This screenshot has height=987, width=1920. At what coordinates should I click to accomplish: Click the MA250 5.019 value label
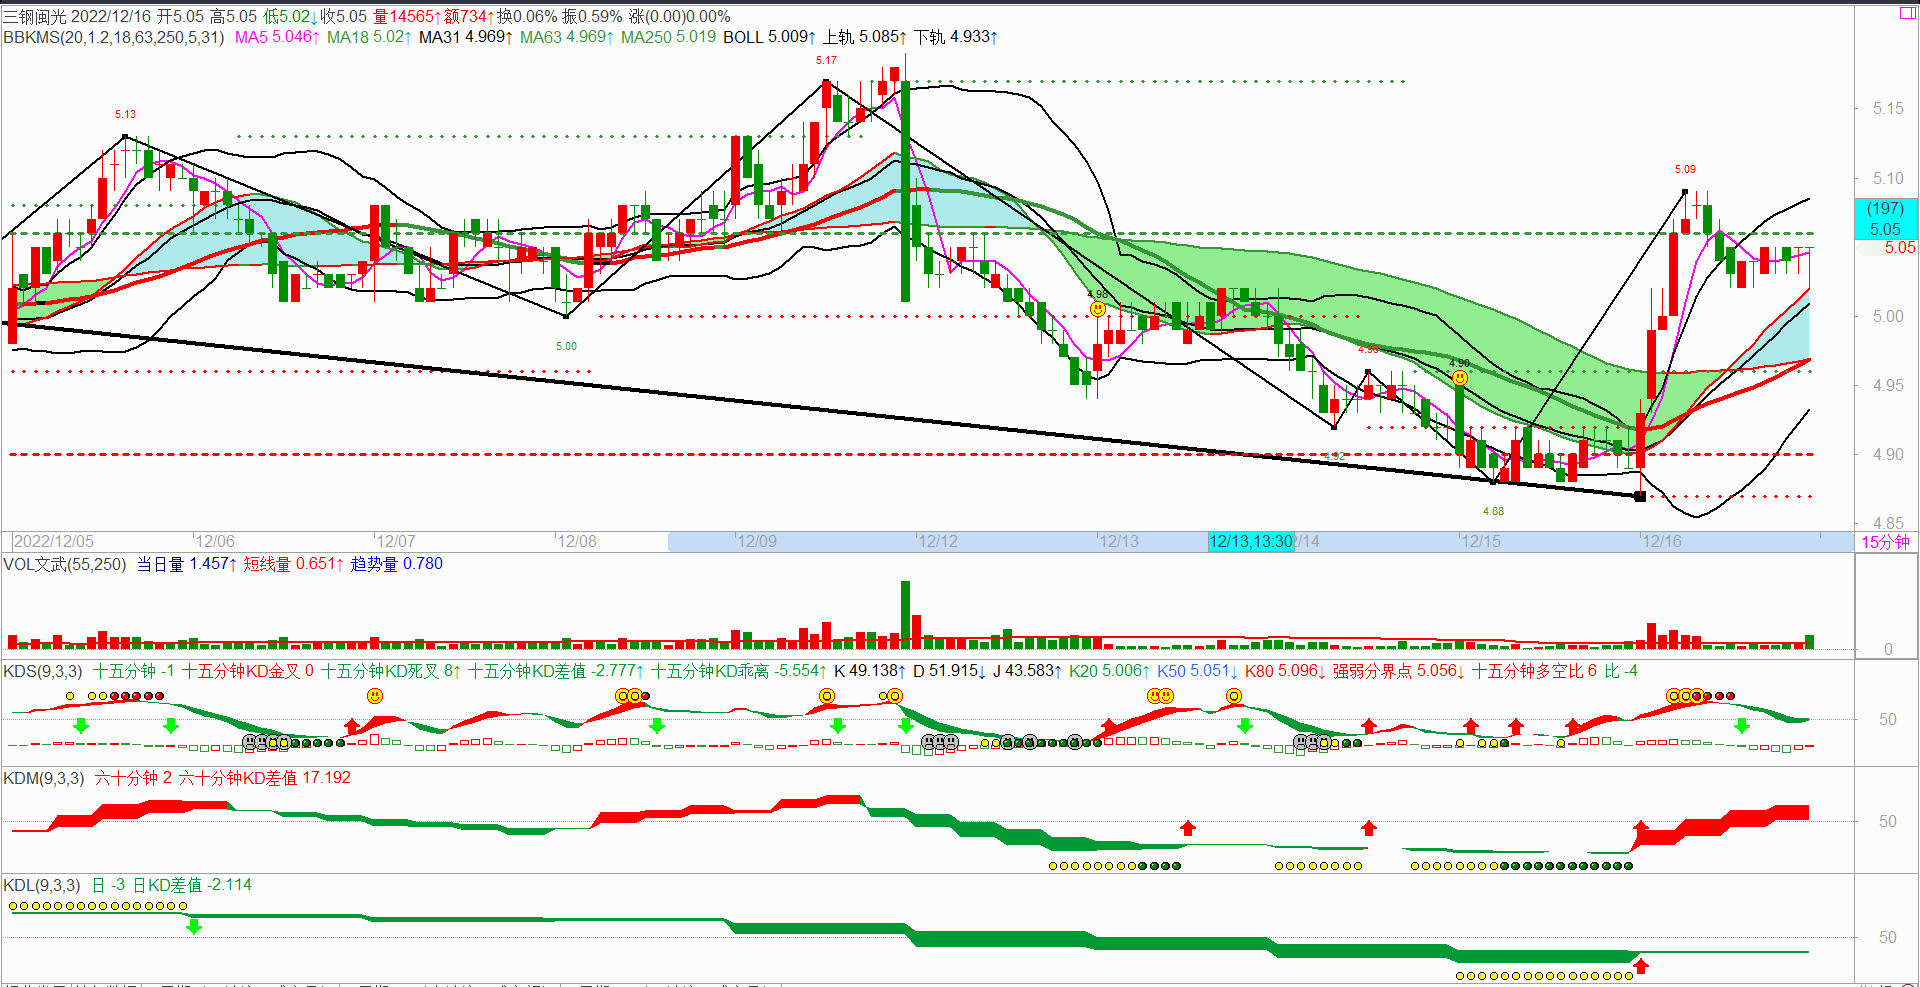(668, 37)
